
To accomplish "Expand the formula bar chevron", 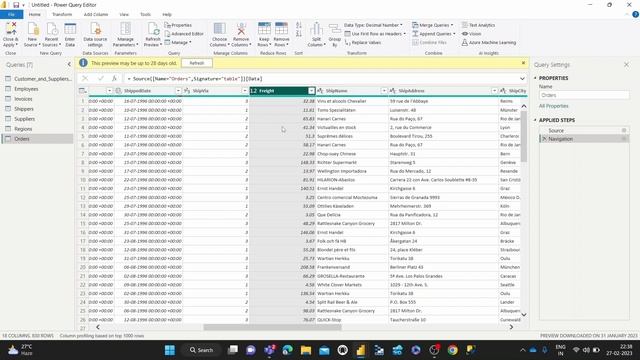I will point(522,78).
